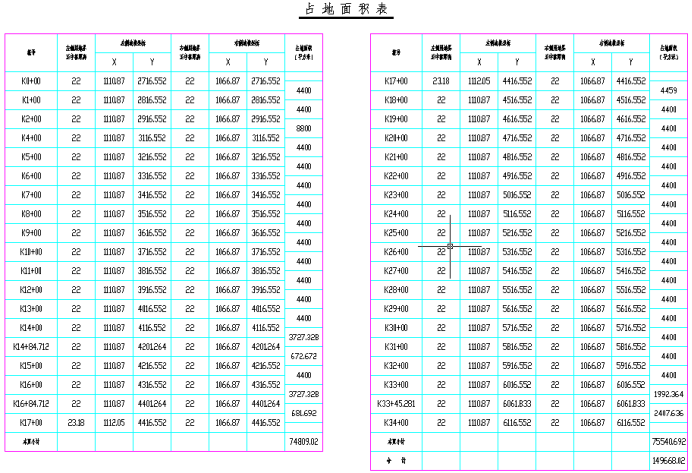Pick the K23+00 station cell
This screenshot has width=692, height=473.
point(396,195)
